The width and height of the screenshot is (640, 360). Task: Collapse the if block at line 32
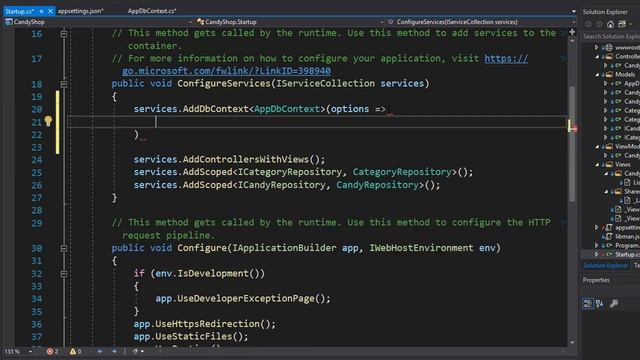[64, 273]
